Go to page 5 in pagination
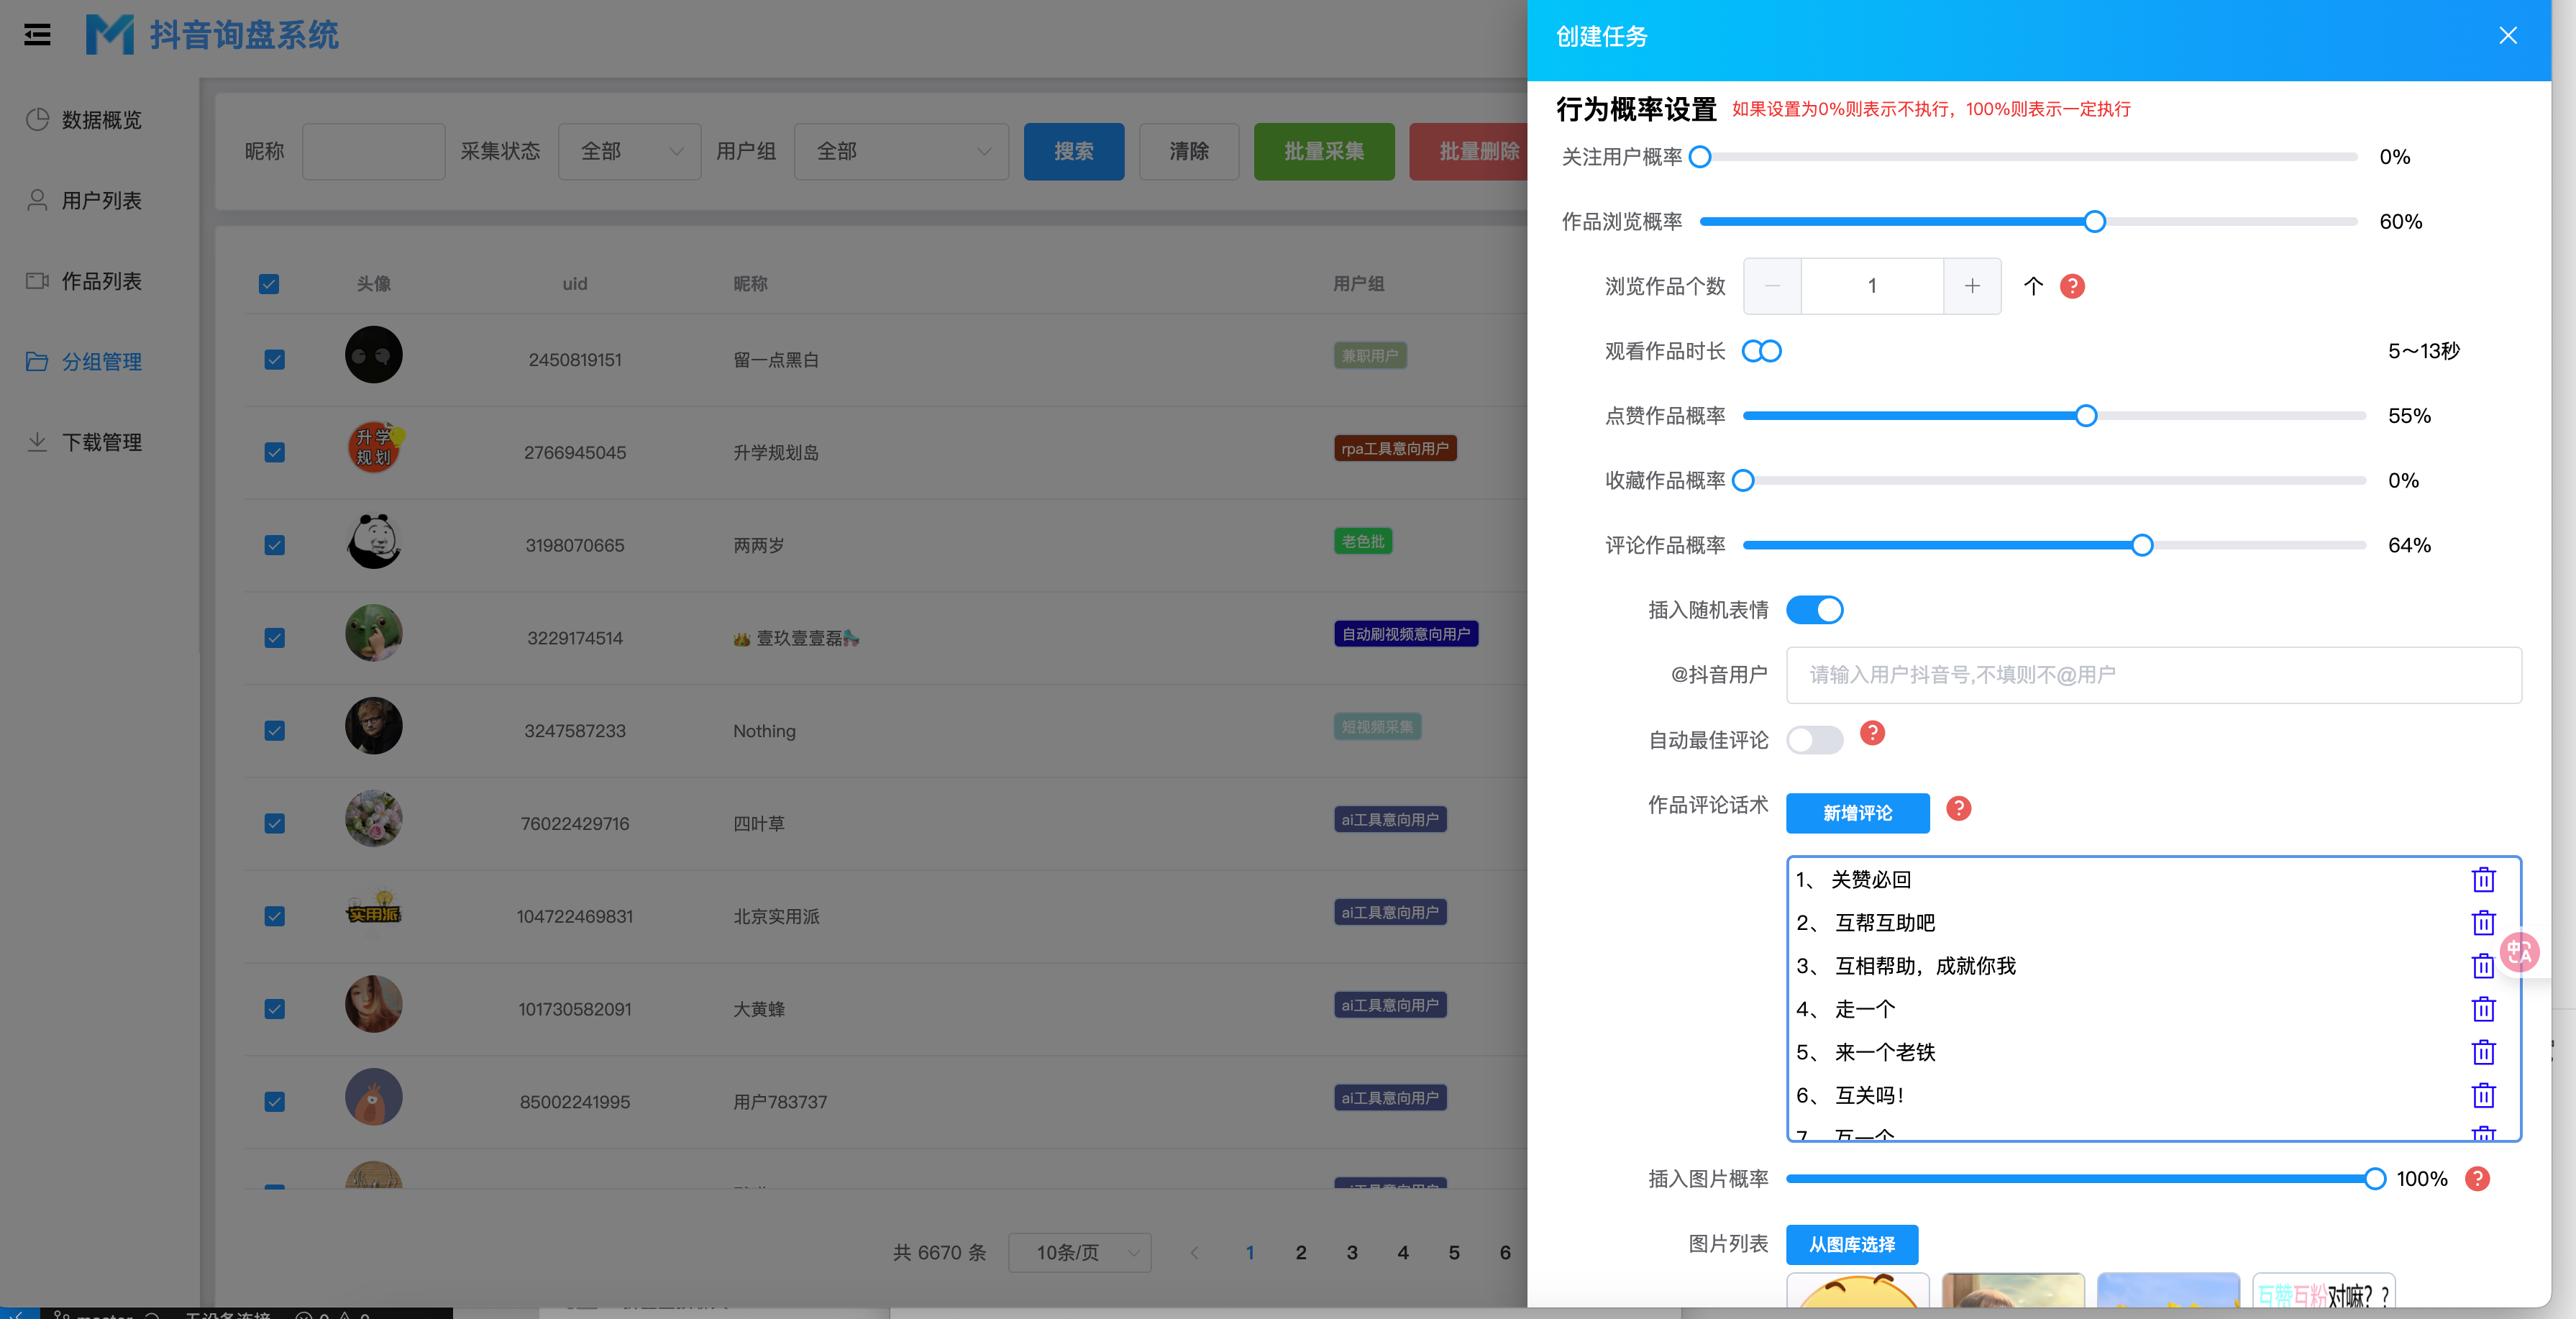The image size is (2576, 1319). [x=1453, y=1252]
